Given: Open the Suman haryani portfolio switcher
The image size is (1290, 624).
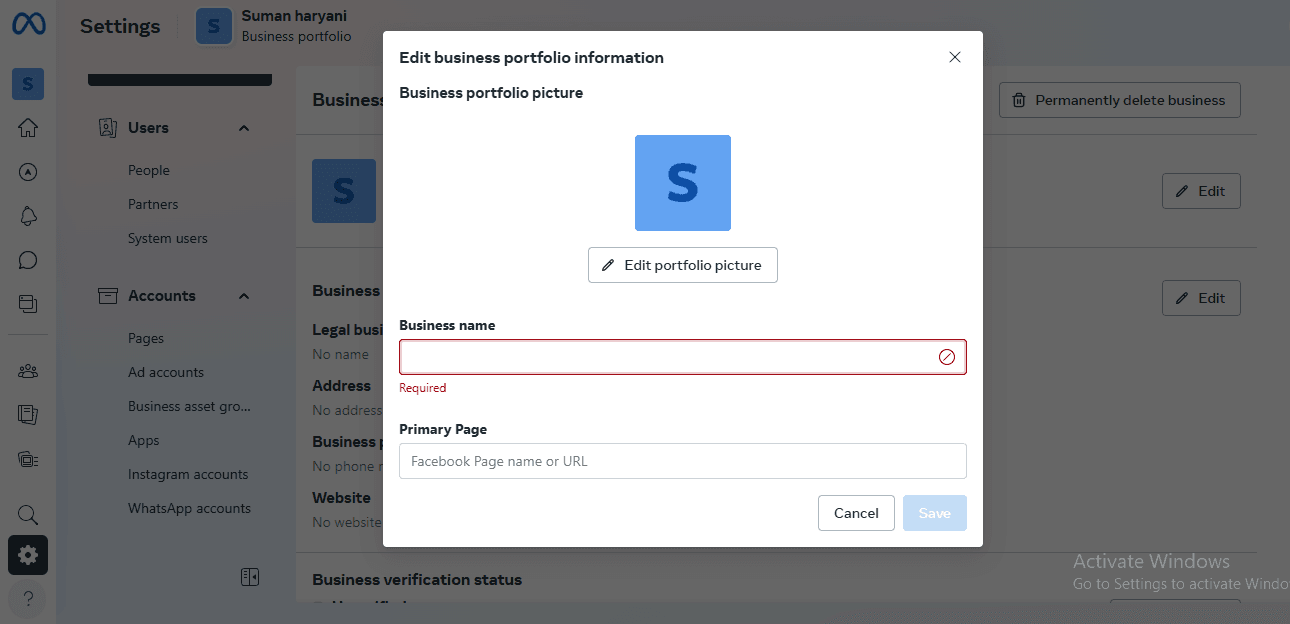Looking at the screenshot, I should click(x=275, y=26).
